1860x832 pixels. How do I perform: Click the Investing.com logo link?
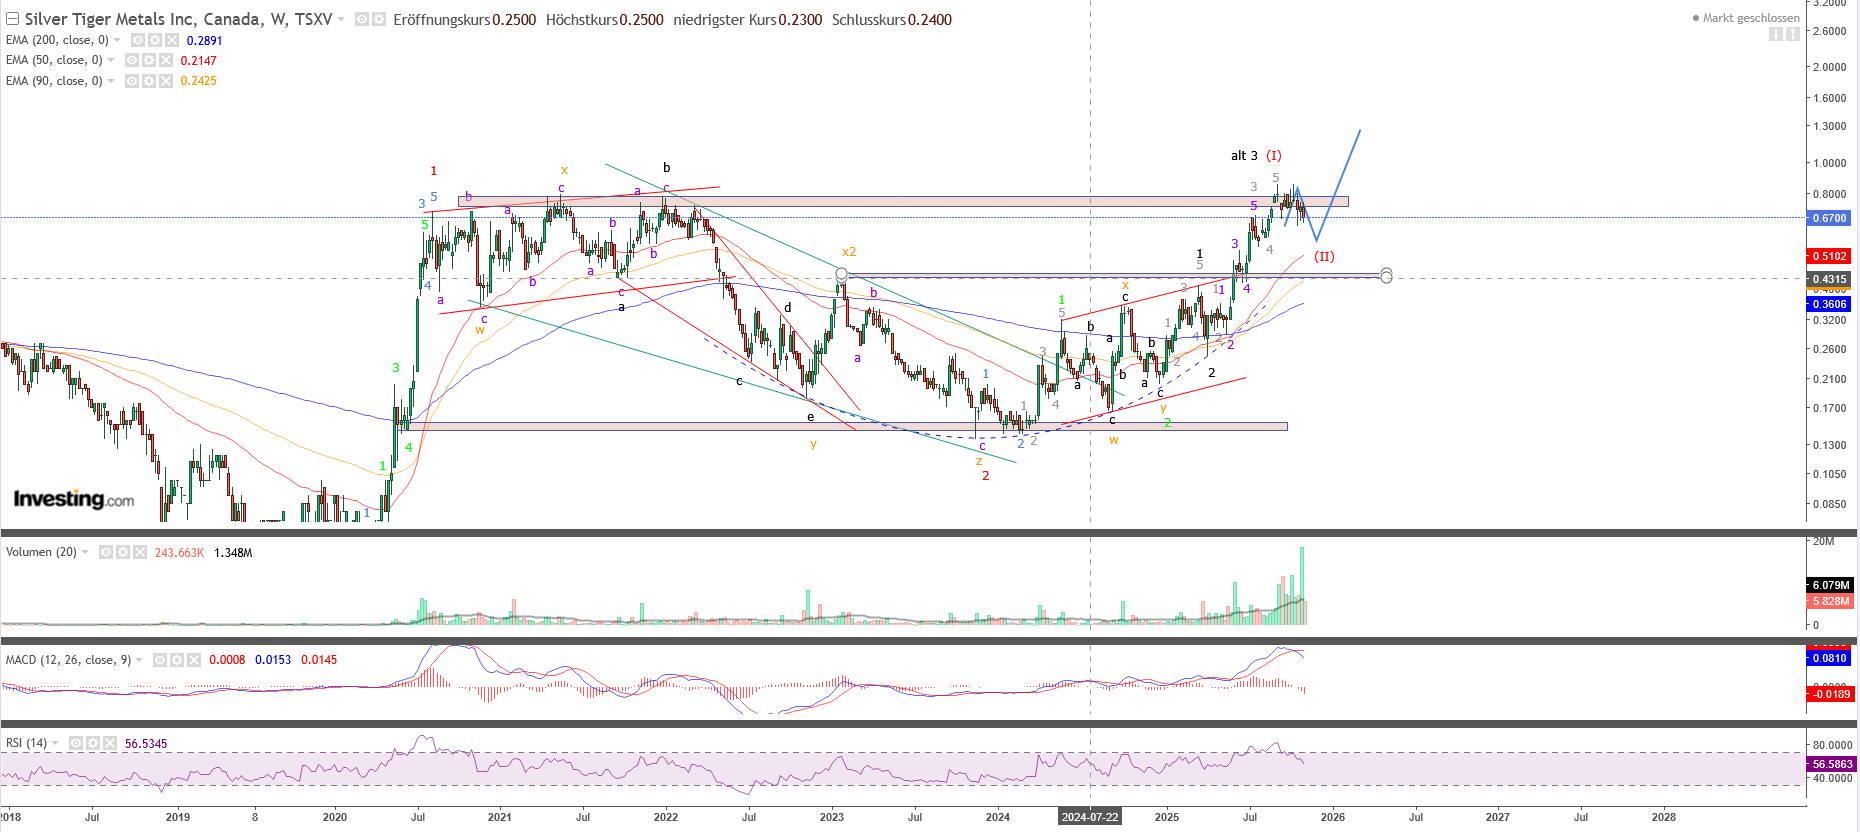pos(73,499)
